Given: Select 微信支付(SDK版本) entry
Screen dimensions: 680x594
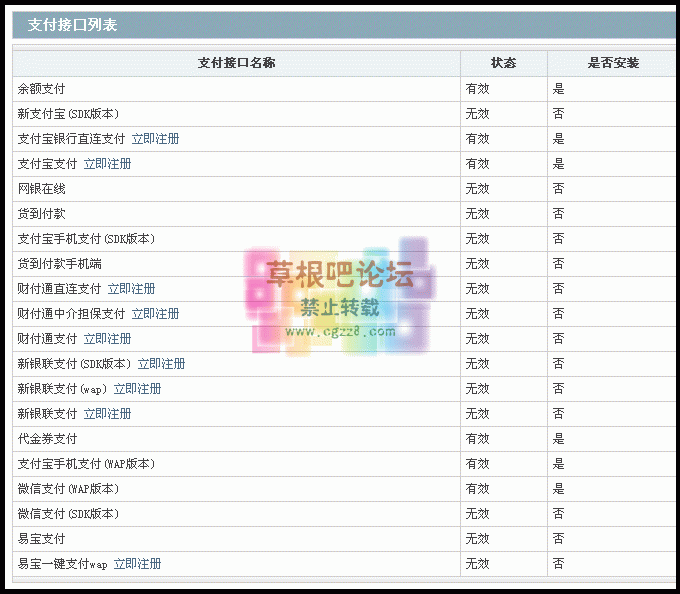Looking at the screenshot, I should coord(68,514).
